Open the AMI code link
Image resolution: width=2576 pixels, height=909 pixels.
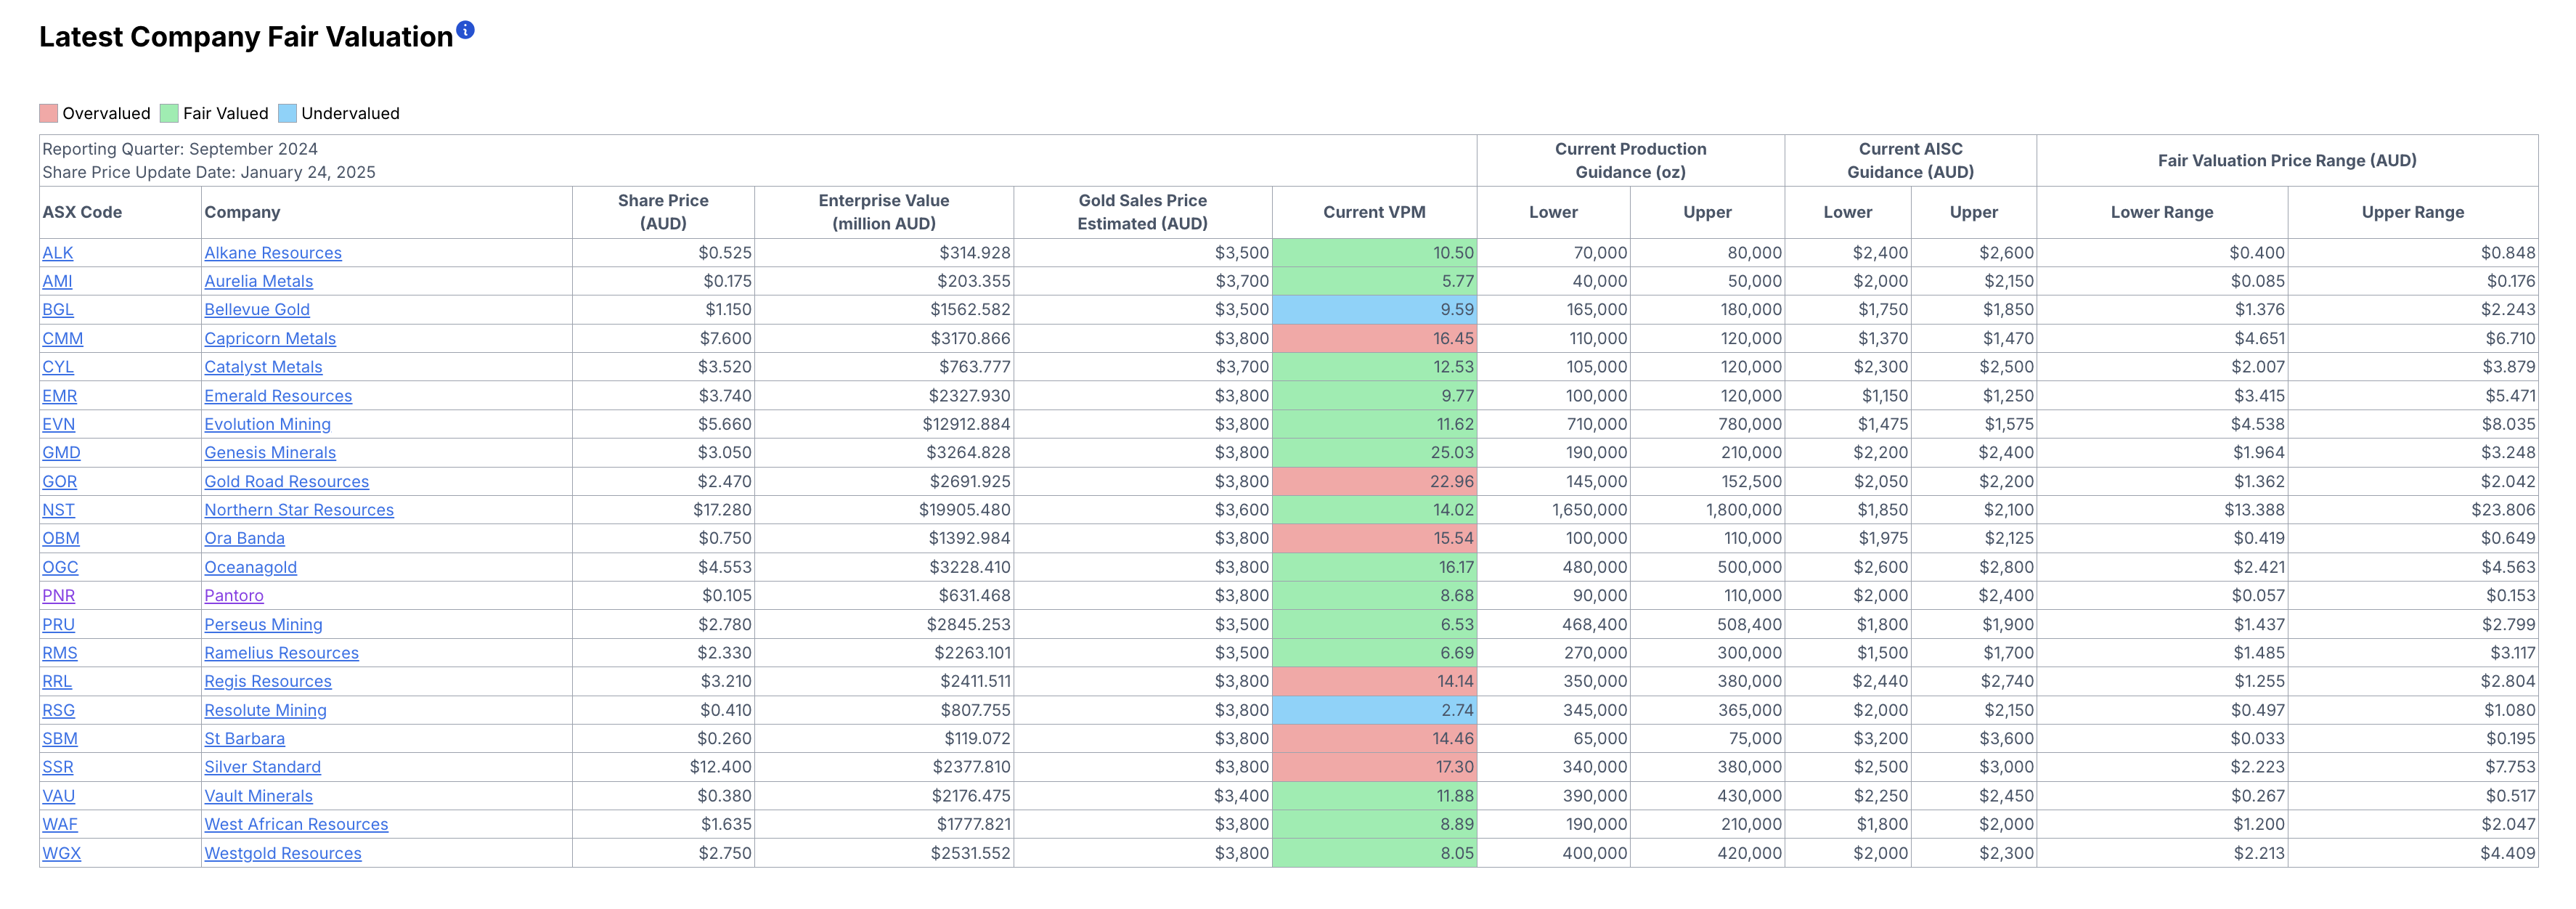point(57,281)
